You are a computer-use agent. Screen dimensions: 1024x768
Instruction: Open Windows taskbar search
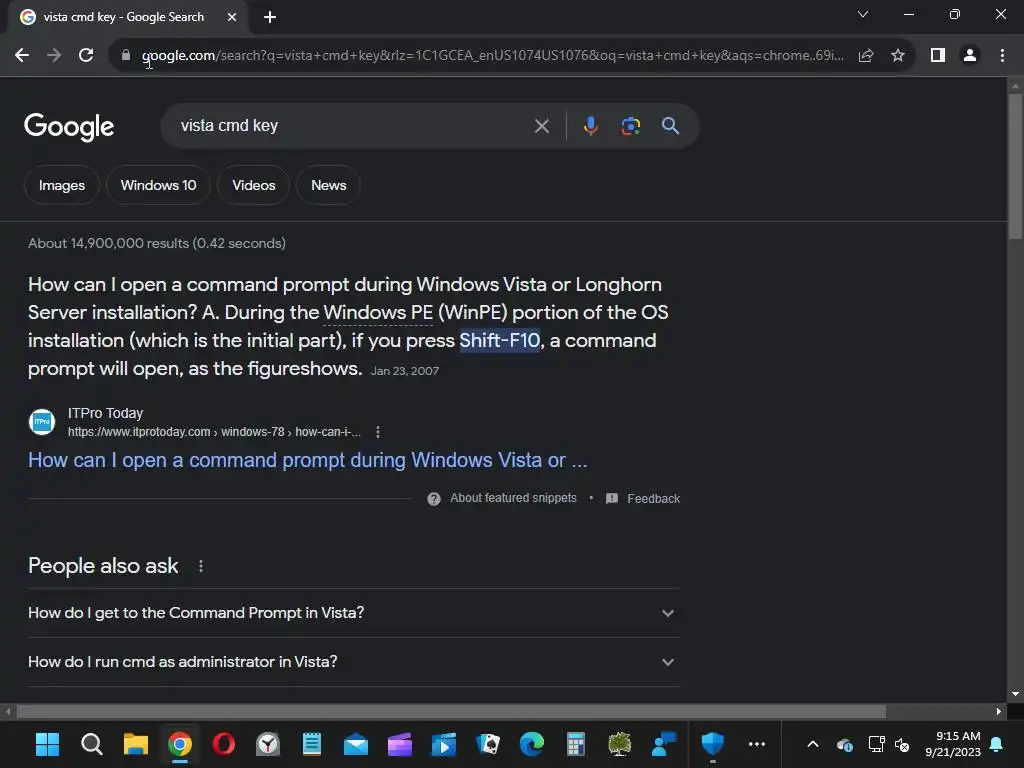[91, 744]
